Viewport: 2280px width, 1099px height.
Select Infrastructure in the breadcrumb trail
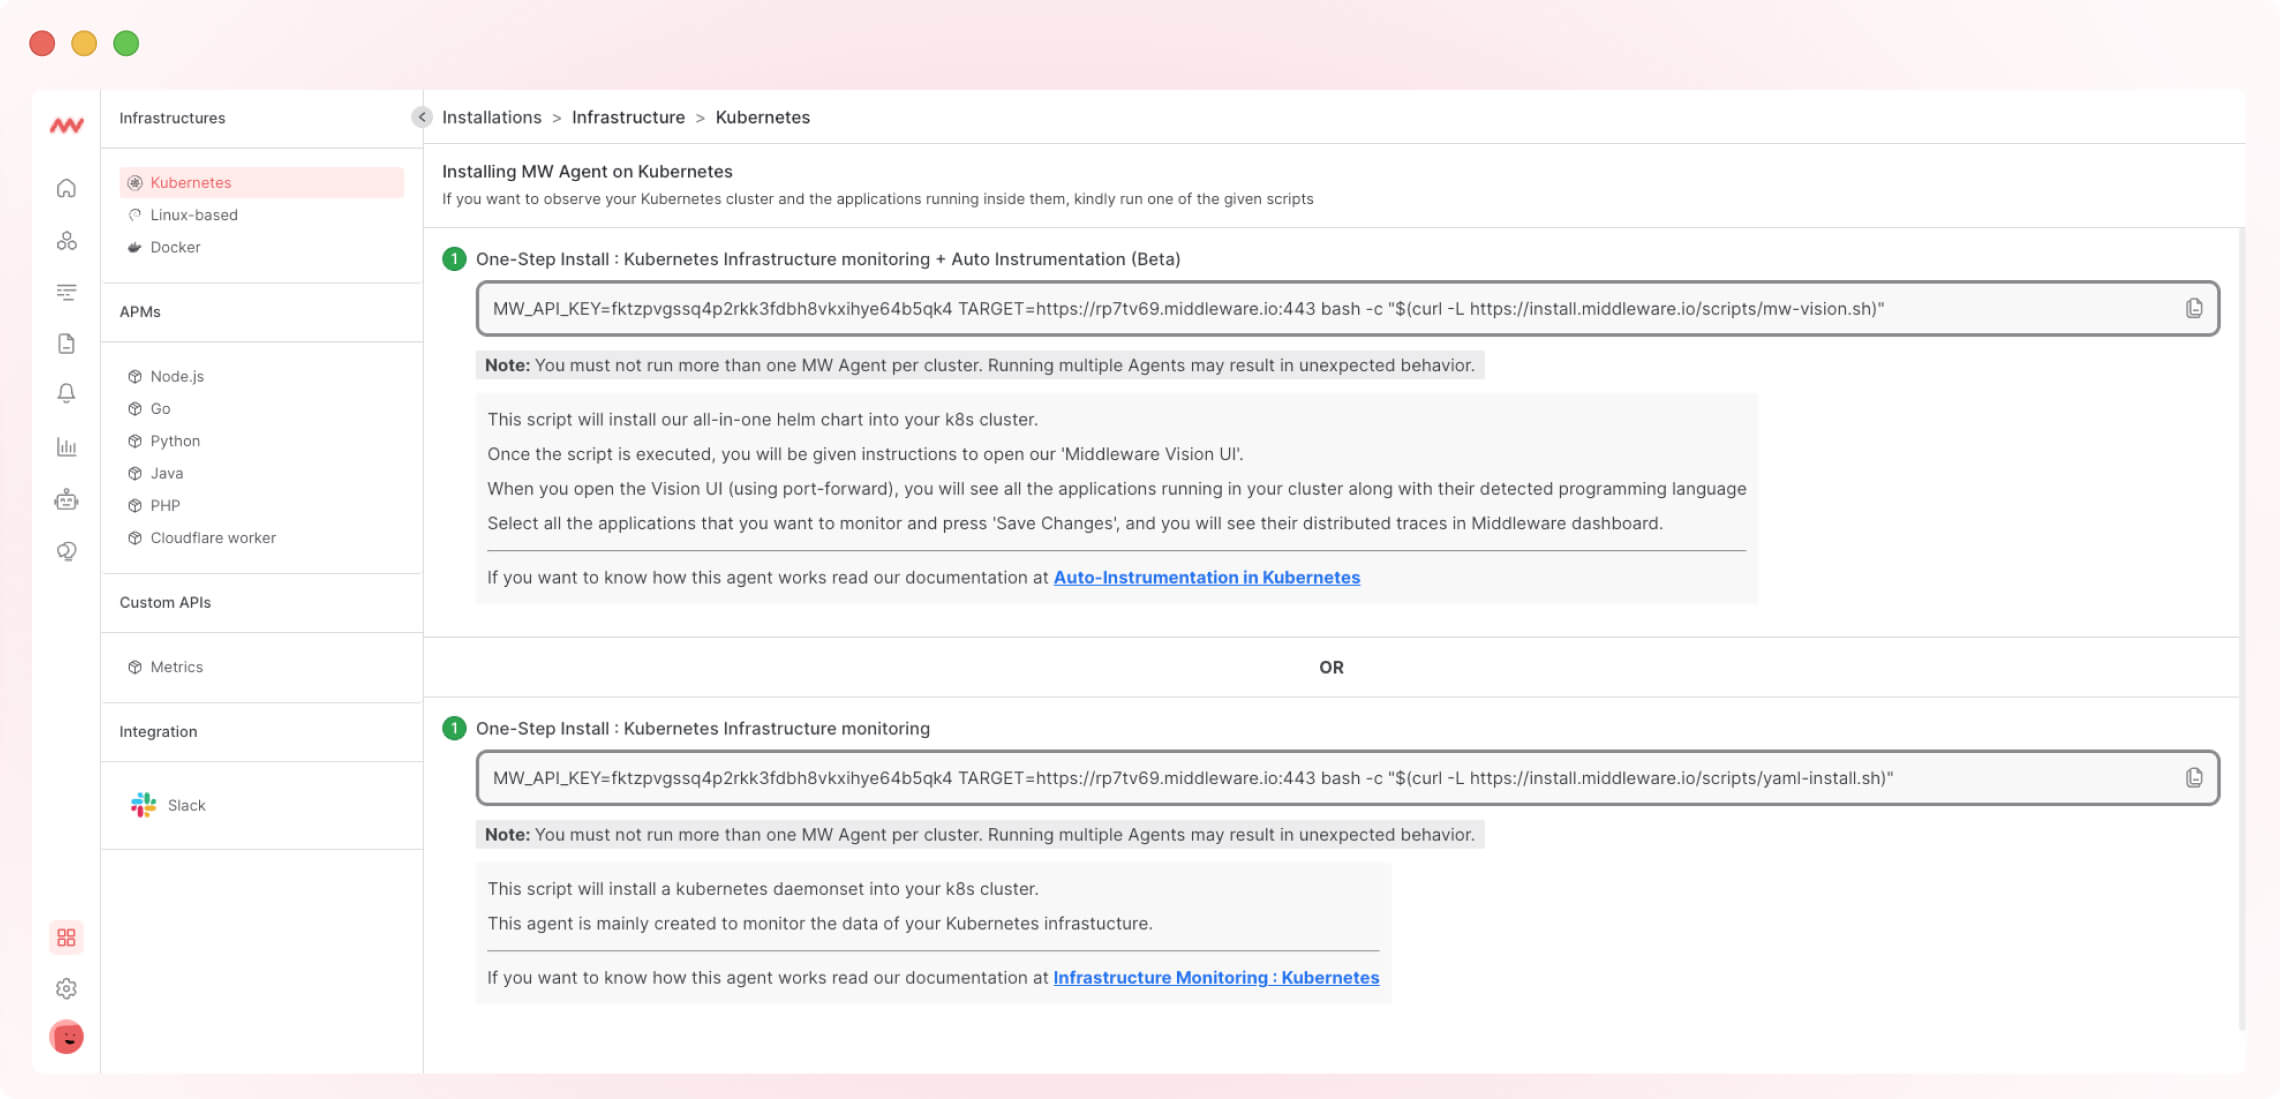(628, 117)
